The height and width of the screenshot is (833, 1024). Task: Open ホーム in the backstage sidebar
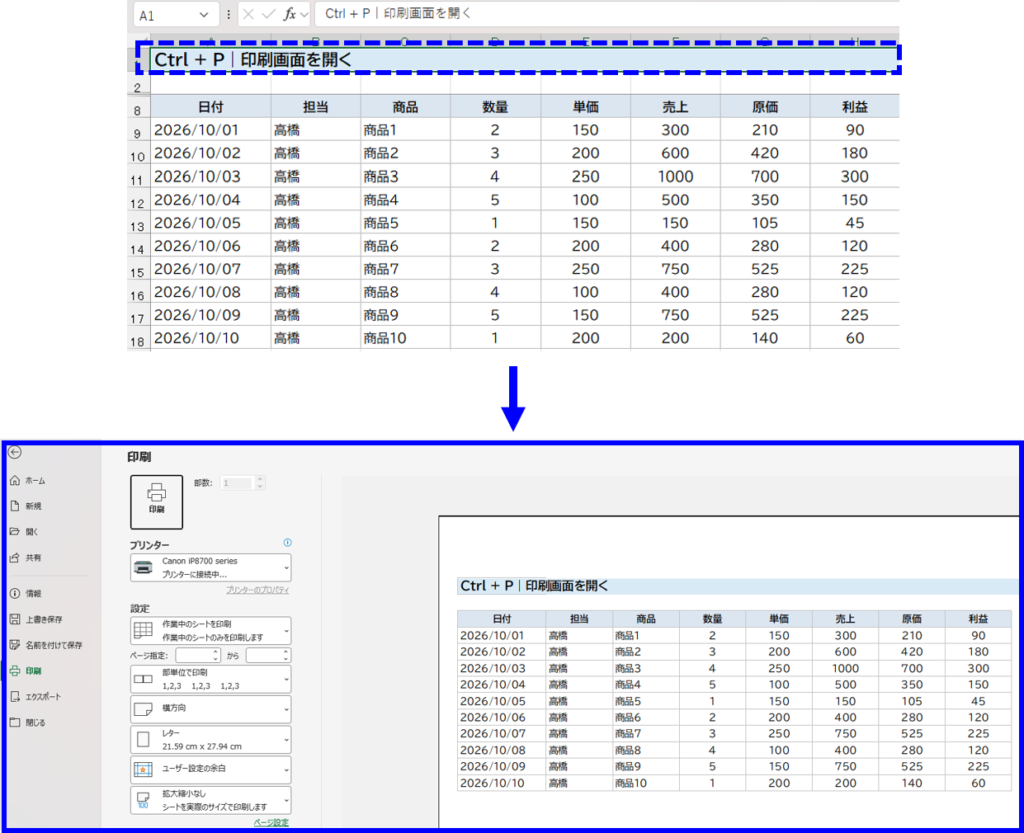[x=28, y=480]
